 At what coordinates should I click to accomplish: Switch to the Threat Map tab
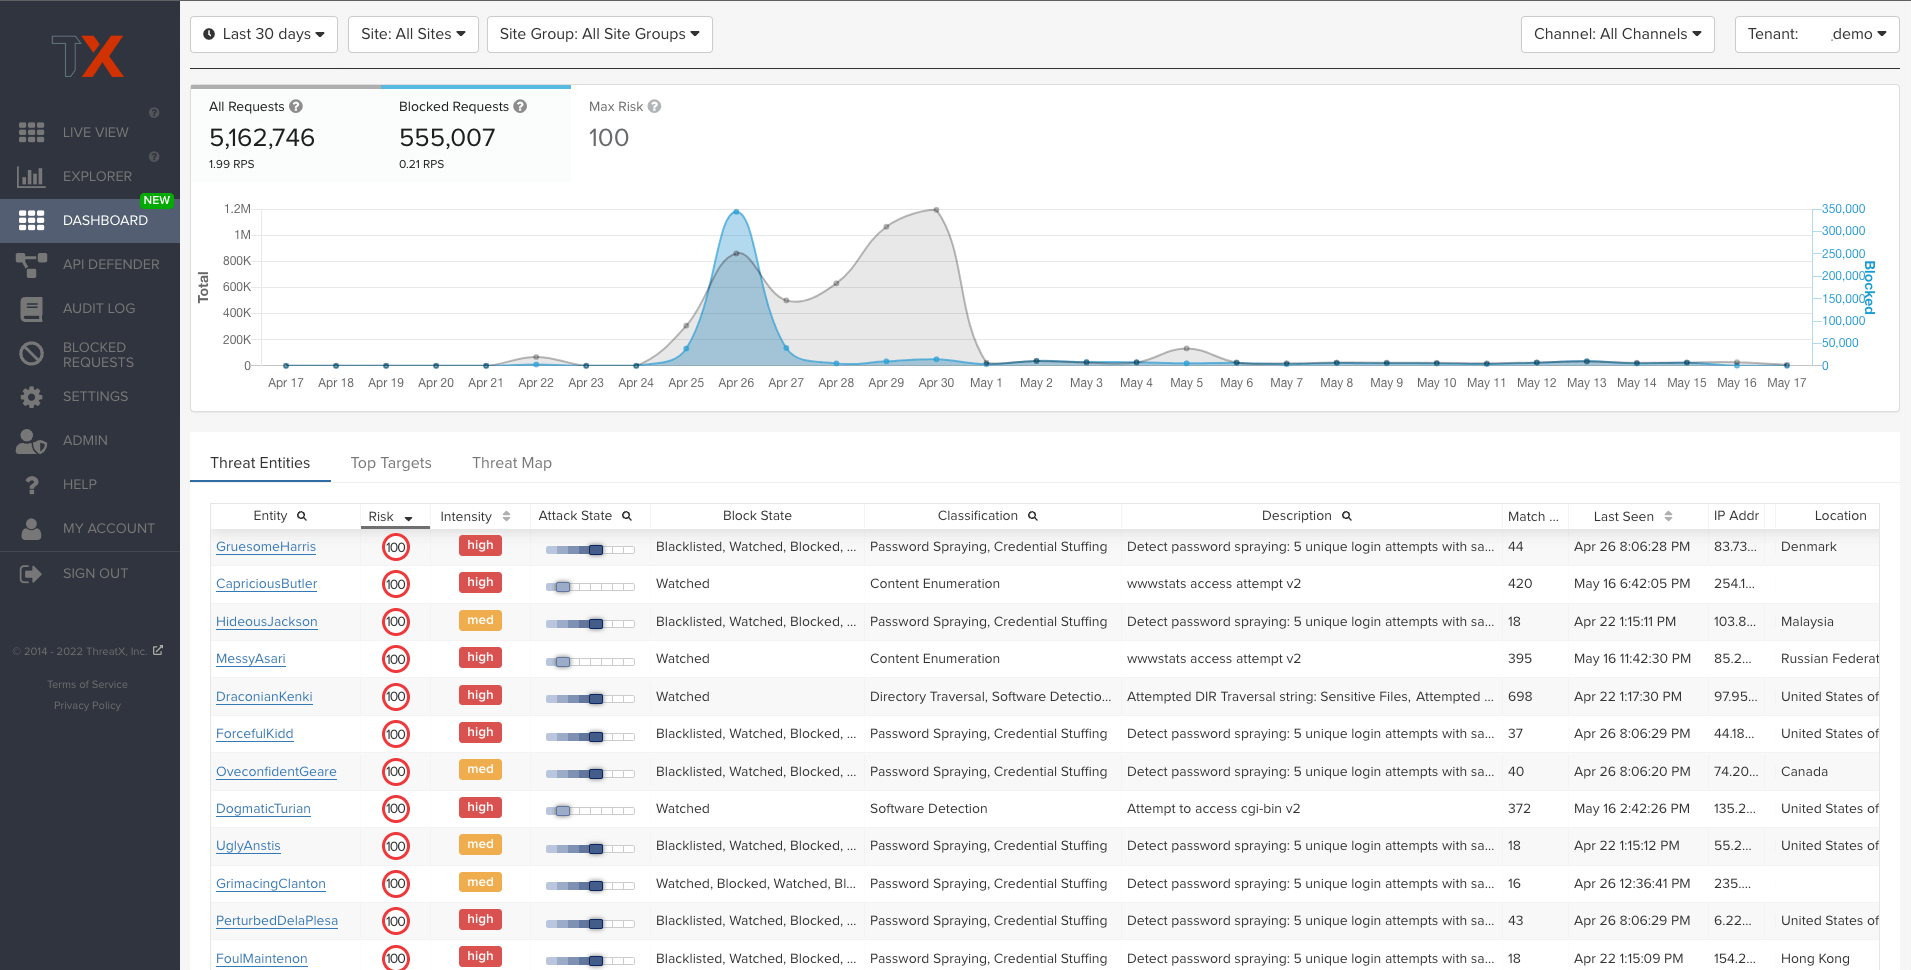[512, 463]
